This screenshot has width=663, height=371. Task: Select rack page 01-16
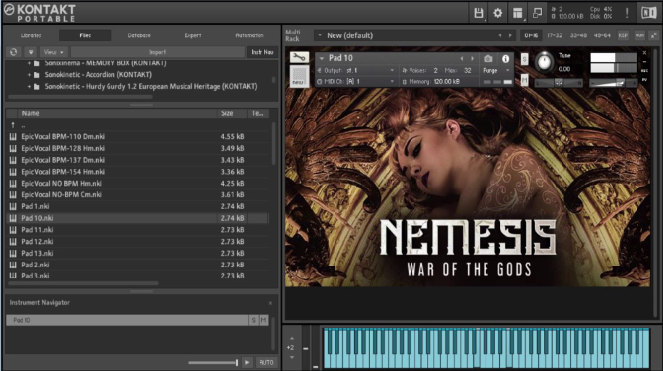click(x=531, y=36)
